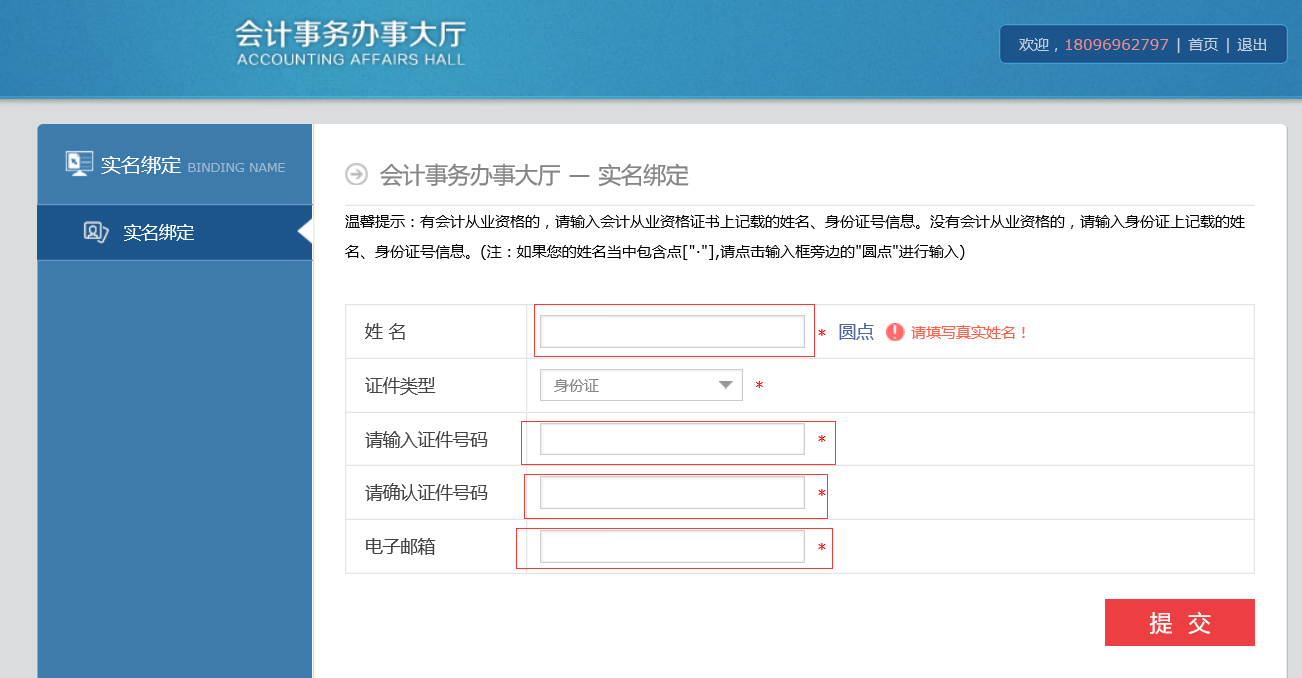Click the 圆点 dot insert link
This screenshot has height=678, width=1302.
click(856, 332)
